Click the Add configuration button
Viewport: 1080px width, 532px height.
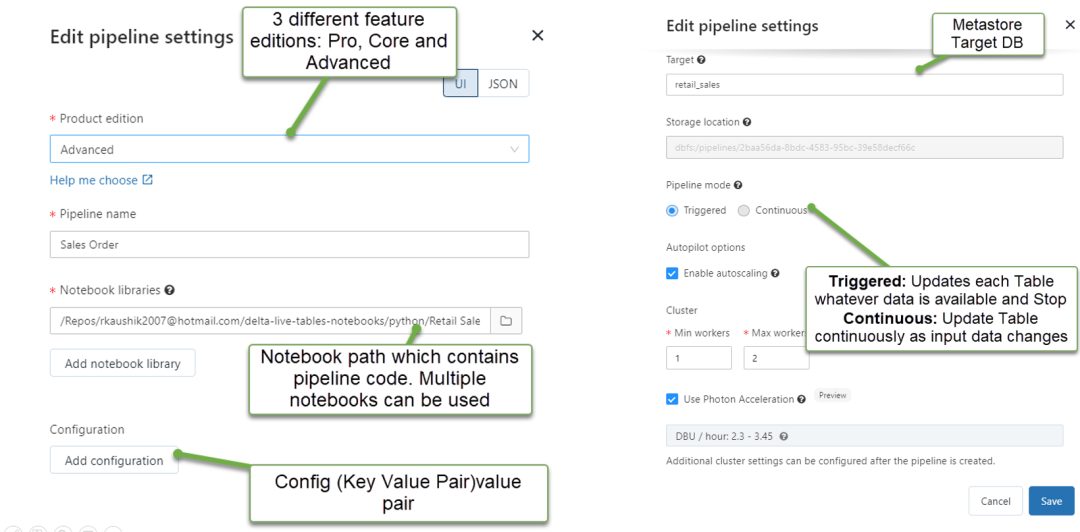[114, 460]
